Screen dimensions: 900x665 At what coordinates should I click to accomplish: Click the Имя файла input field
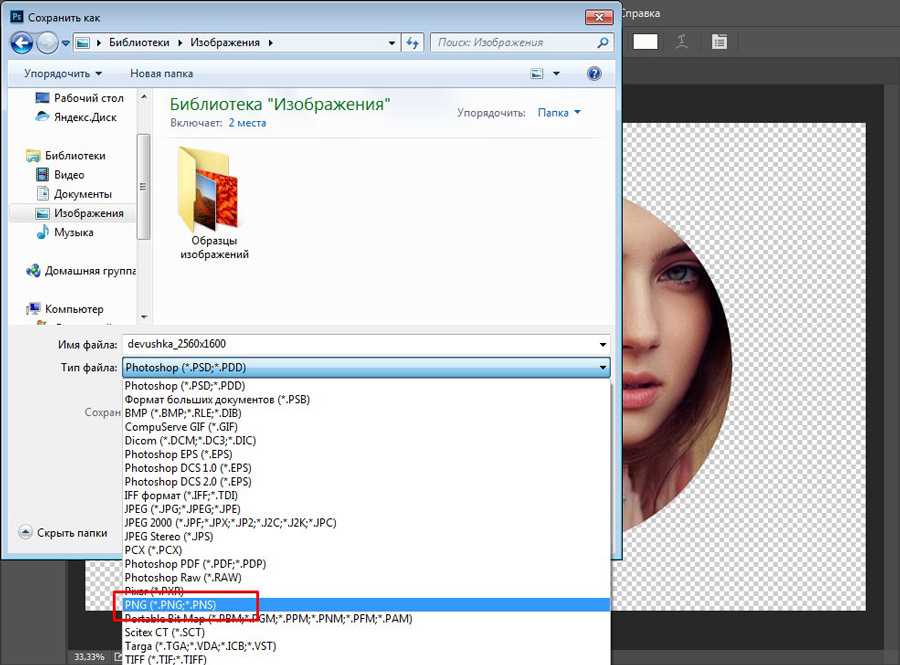click(x=360, y=344)
